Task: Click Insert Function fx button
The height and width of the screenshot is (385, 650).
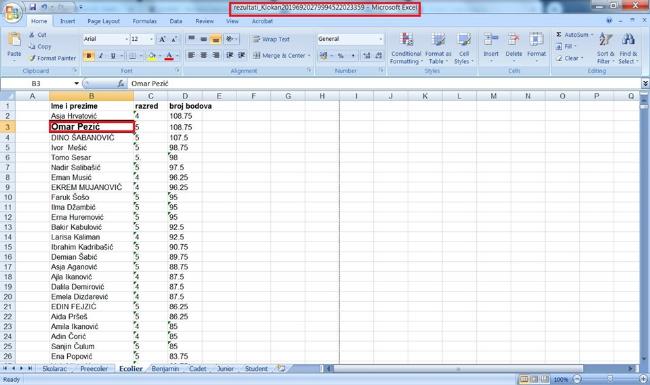Action: [121, 84]
